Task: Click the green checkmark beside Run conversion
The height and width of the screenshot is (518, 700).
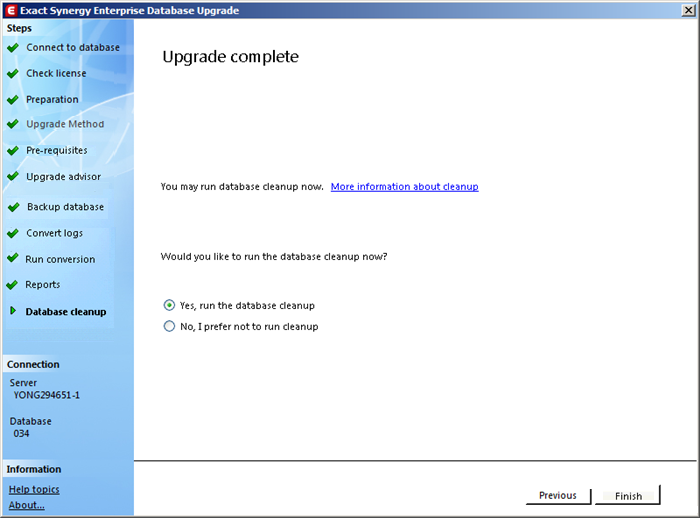Action: pyautogui.click(x=13, y=258)
